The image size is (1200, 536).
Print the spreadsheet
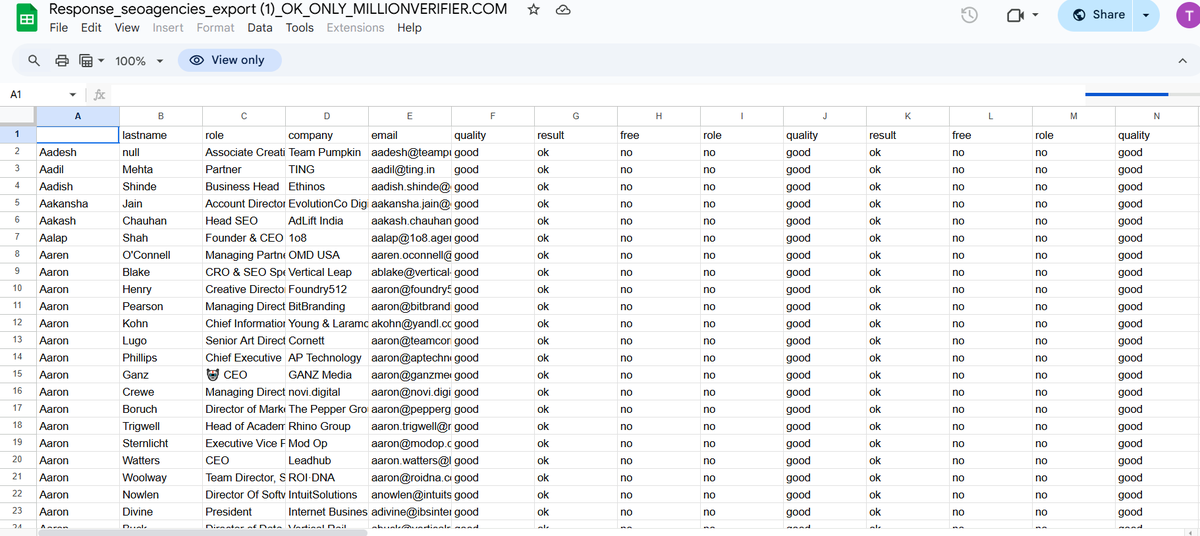(61, 61)
